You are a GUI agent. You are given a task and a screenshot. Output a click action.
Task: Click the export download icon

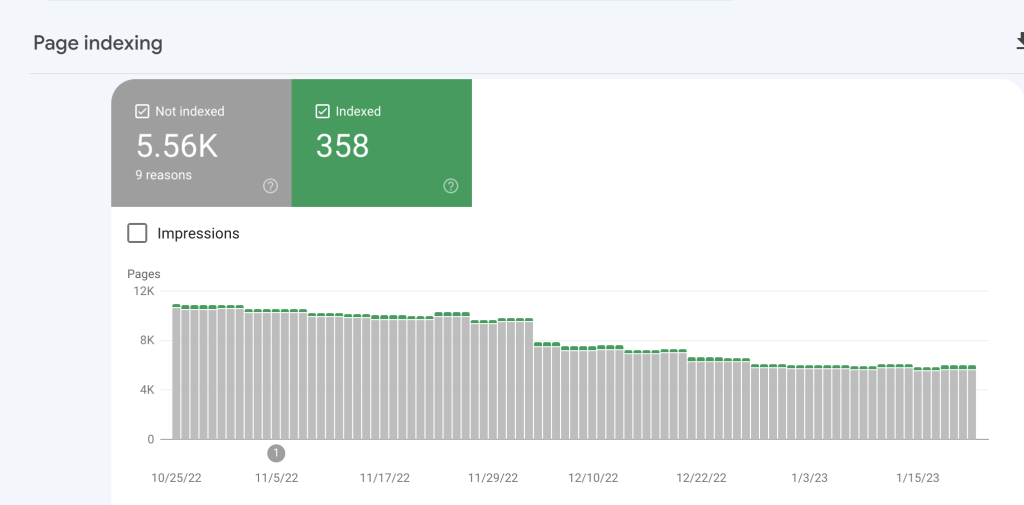(x=1019, y=42)
